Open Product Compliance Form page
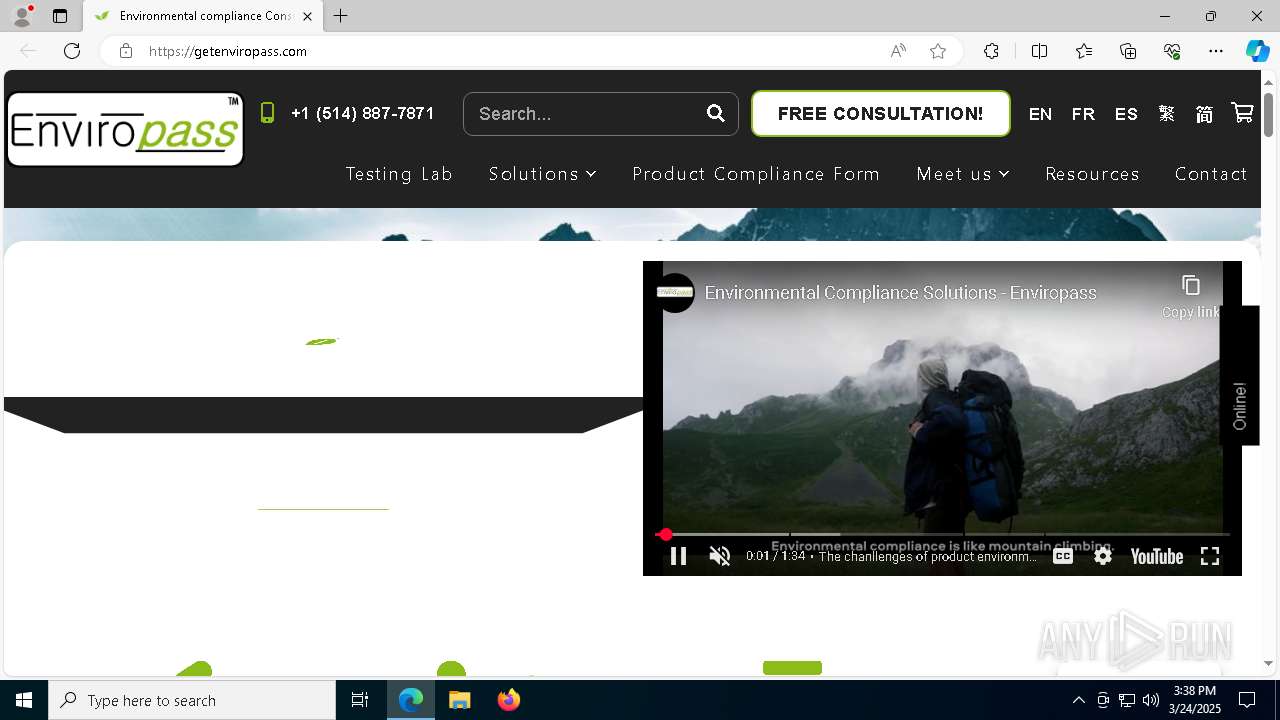1280x720 pixels. (x=756, y=174)
